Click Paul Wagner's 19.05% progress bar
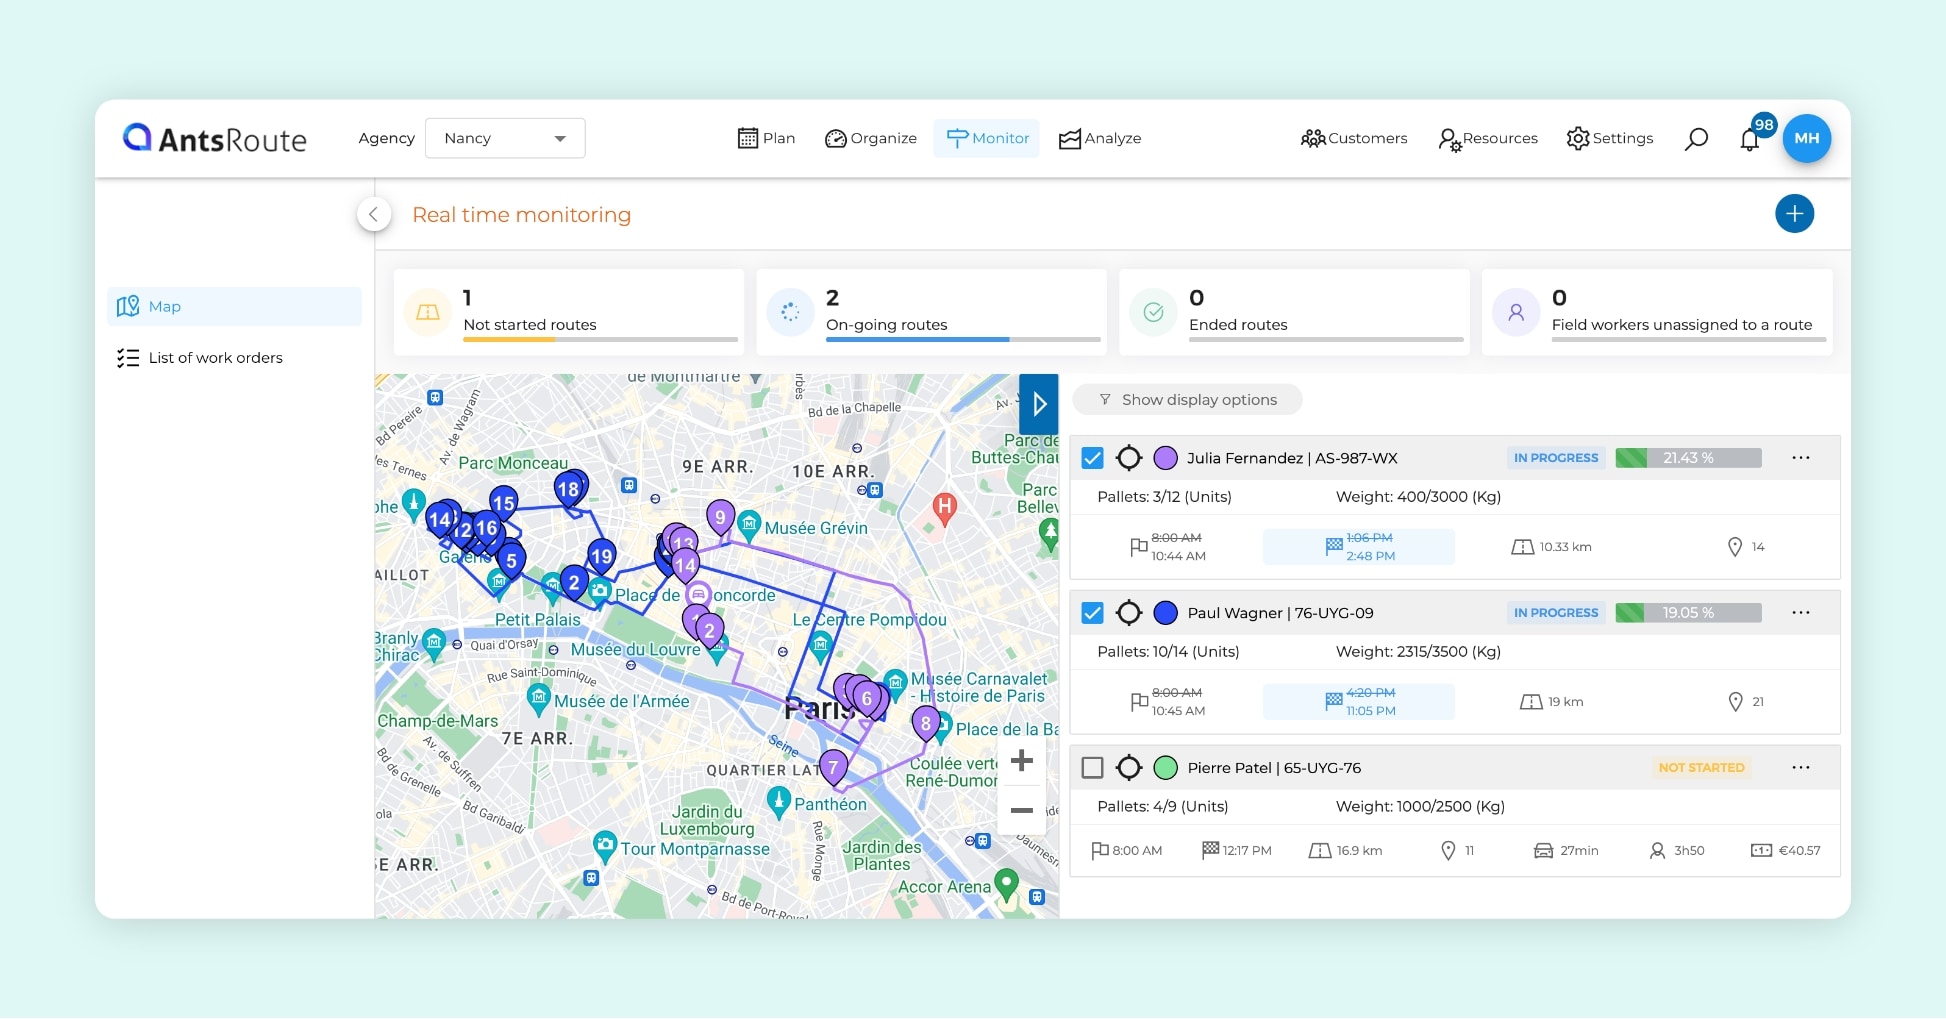The width and height of the screenshot is (1946, 1019). pos(1688,612)
